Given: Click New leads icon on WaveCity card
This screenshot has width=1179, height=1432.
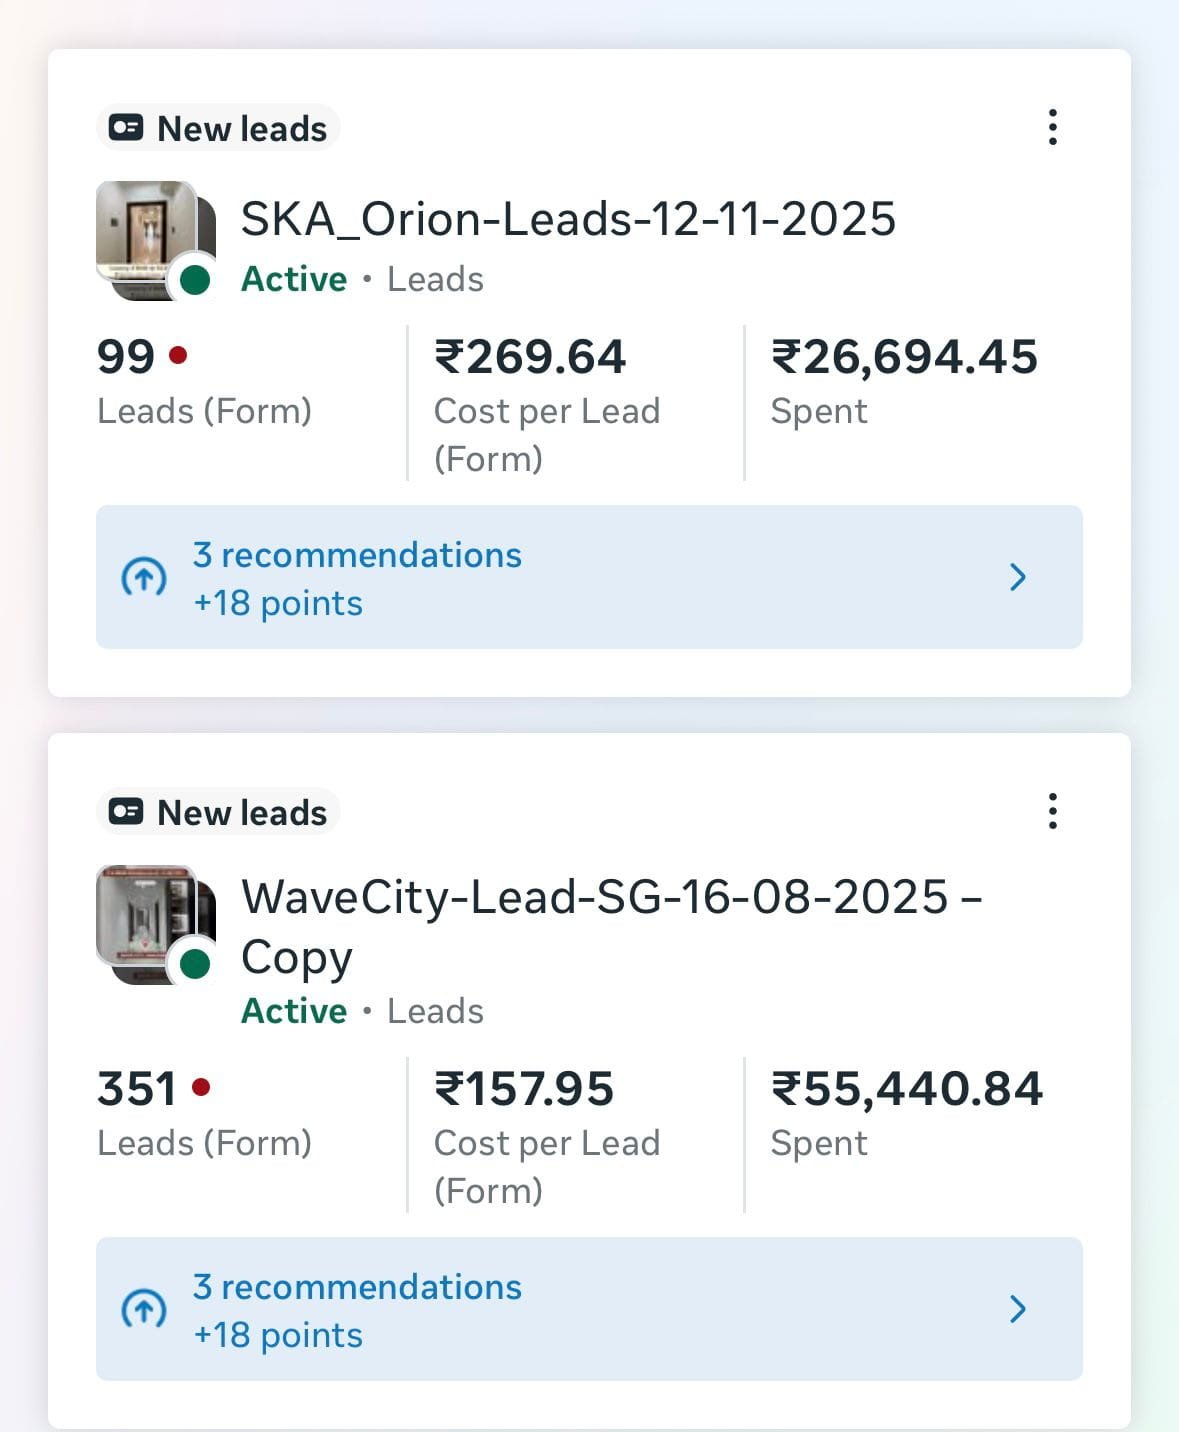Looking at the screenshot, I should [126, 813].
